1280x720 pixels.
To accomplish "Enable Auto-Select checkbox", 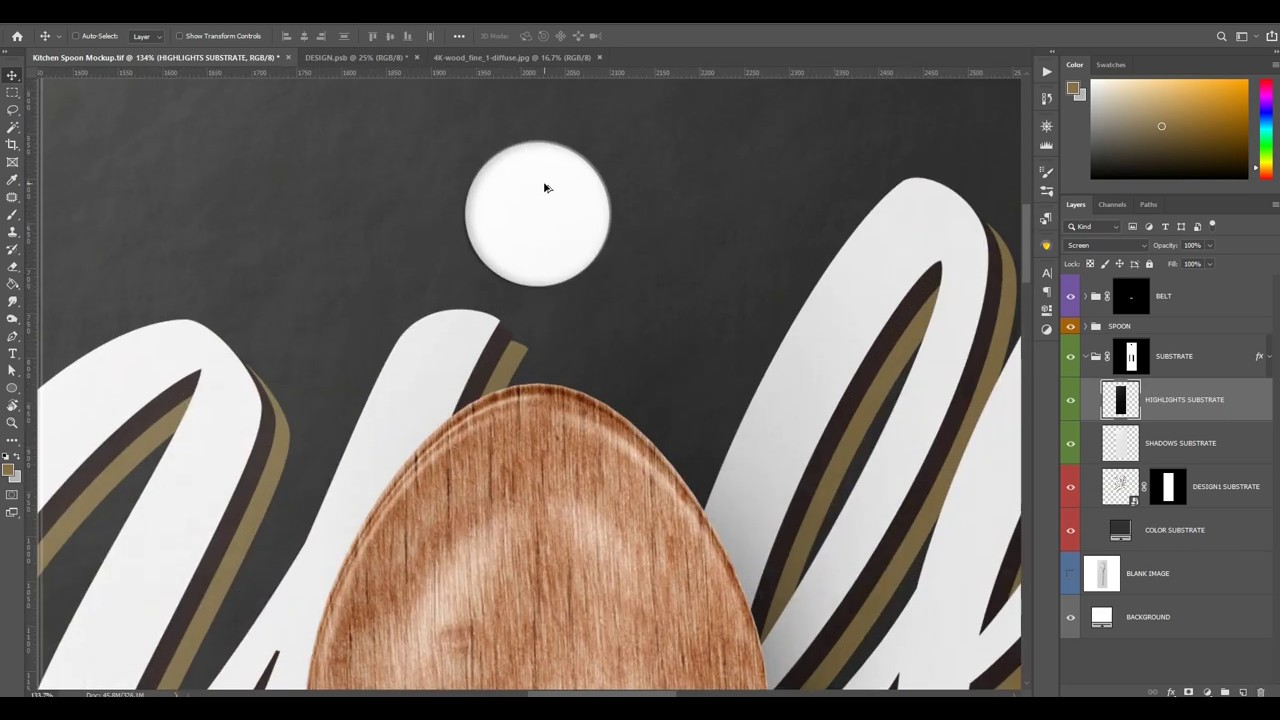I will tap(76, 36).
